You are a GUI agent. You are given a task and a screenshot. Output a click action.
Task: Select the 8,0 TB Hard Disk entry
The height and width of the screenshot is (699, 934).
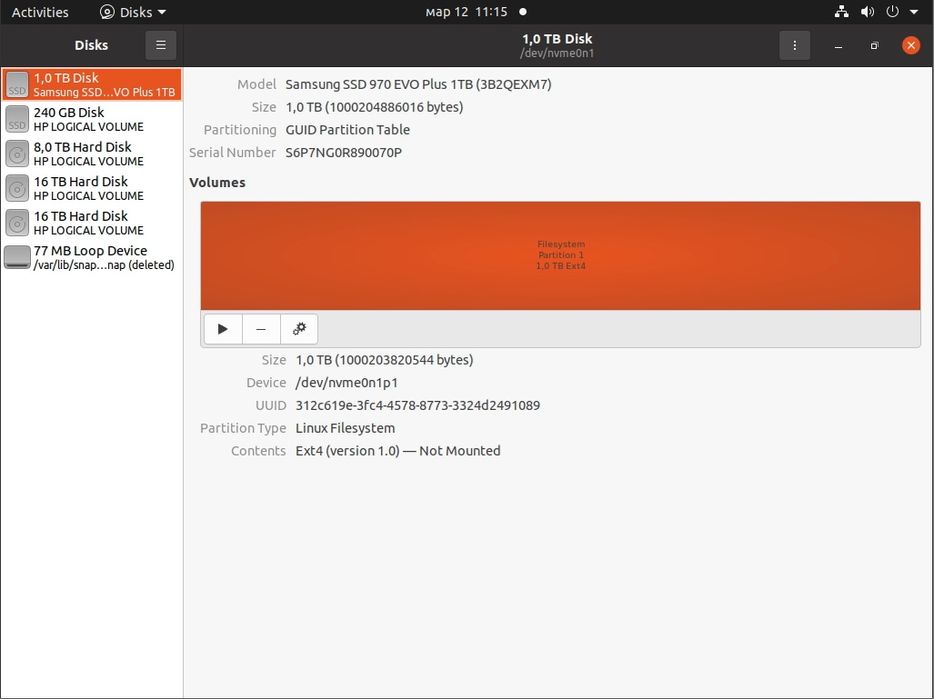pyautogui.click(x=92, y=153)
